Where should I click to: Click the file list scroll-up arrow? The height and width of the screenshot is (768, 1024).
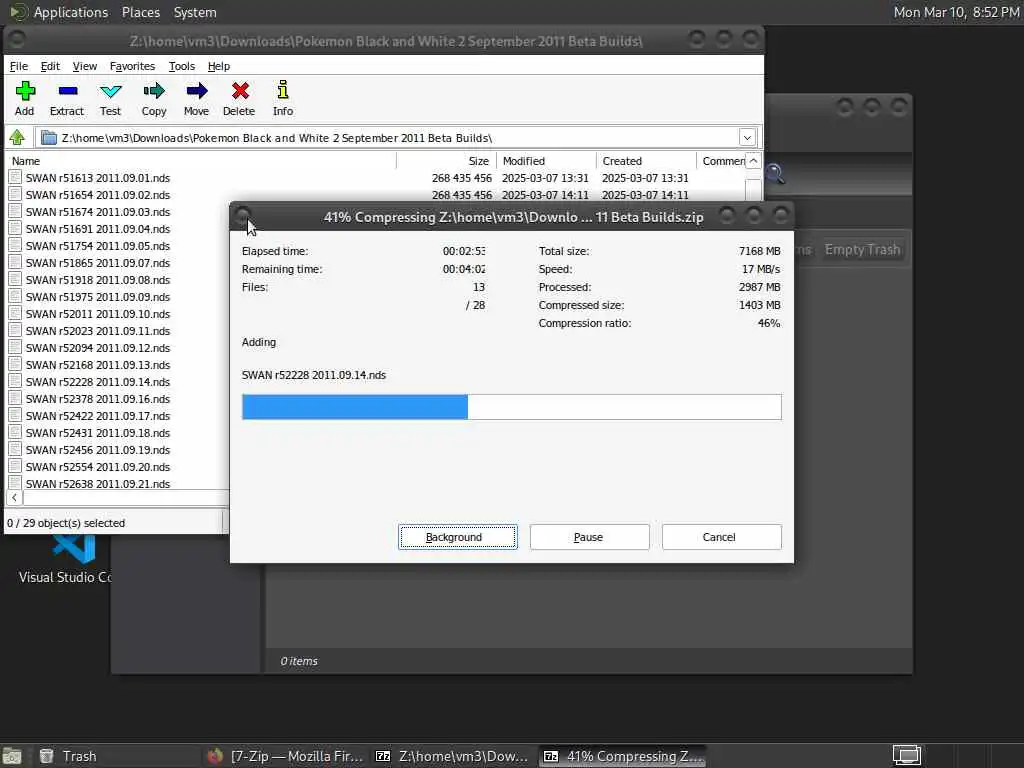pyautogui.click(x=753, y=161)
